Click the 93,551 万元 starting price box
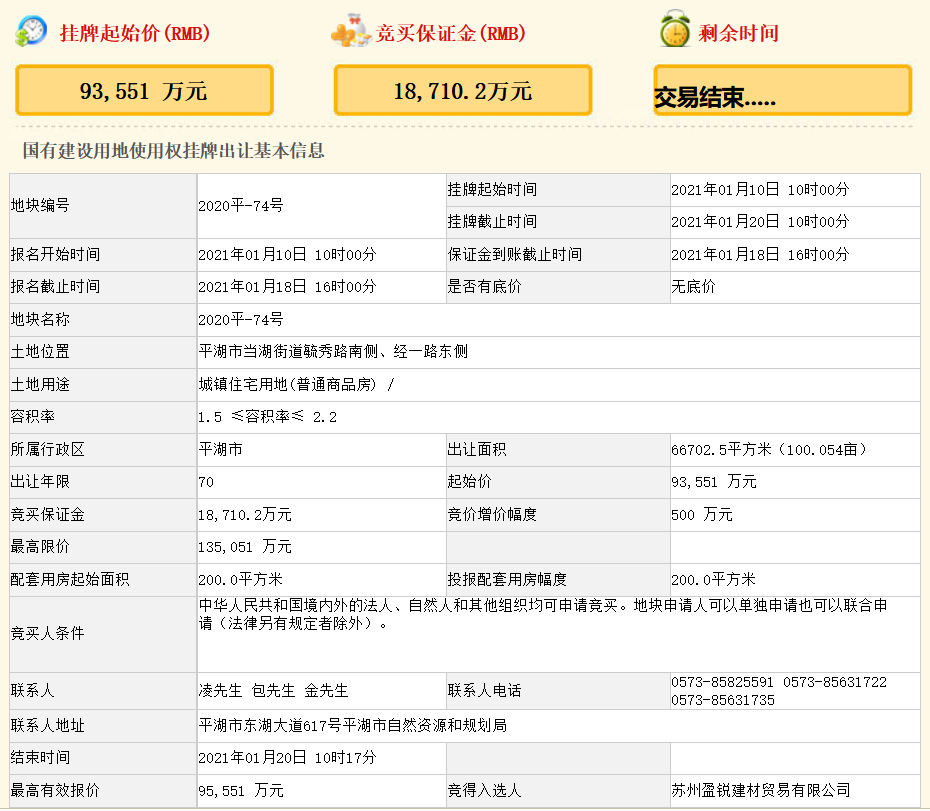 144,91
